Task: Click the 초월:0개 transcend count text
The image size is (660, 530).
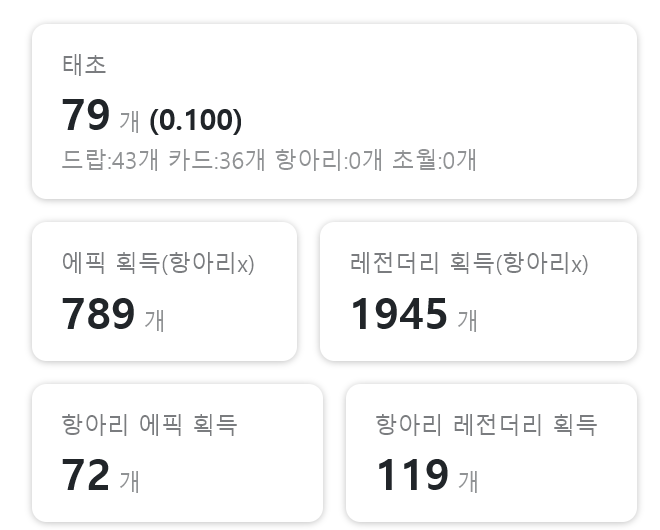Action: (x=434, y=160)
